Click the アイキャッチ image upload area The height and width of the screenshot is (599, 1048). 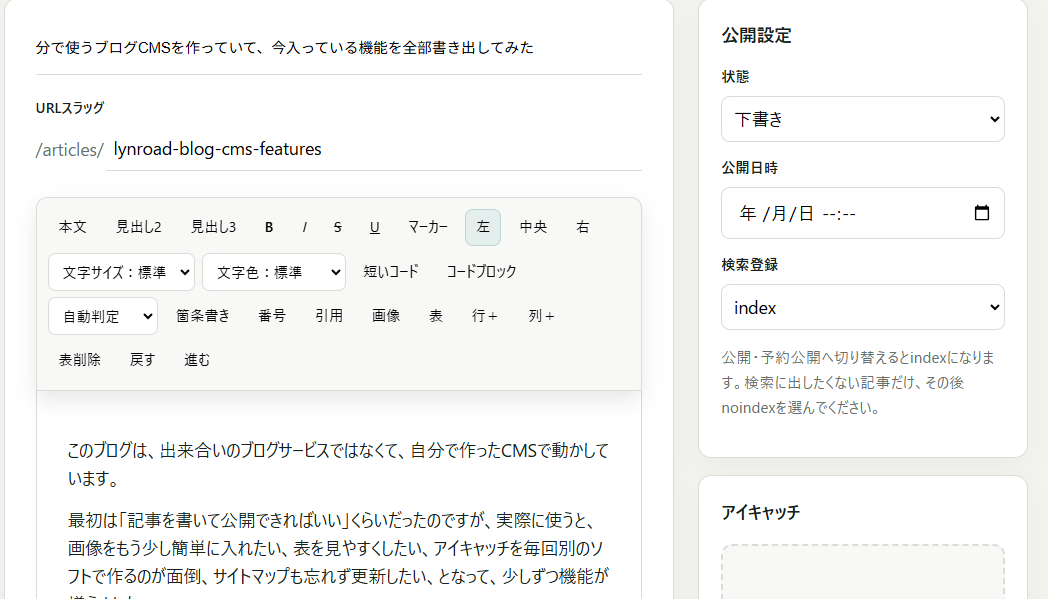coord(862,572)
